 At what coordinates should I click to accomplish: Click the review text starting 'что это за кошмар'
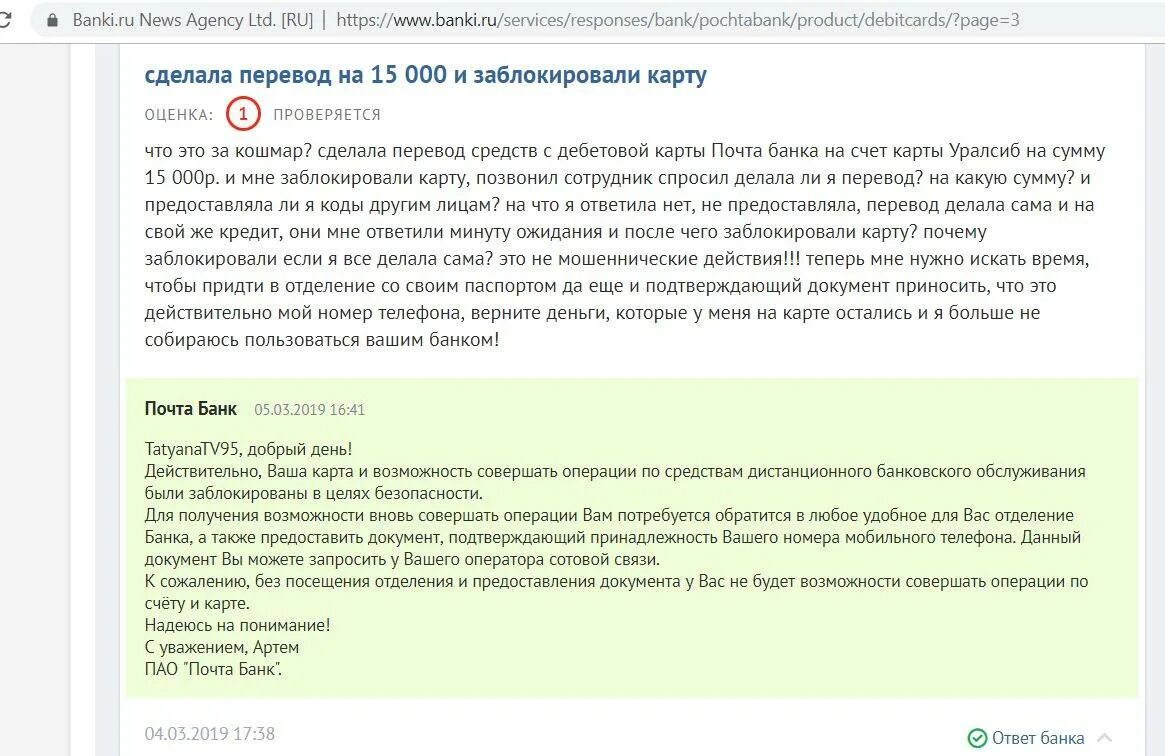[625, 245]
